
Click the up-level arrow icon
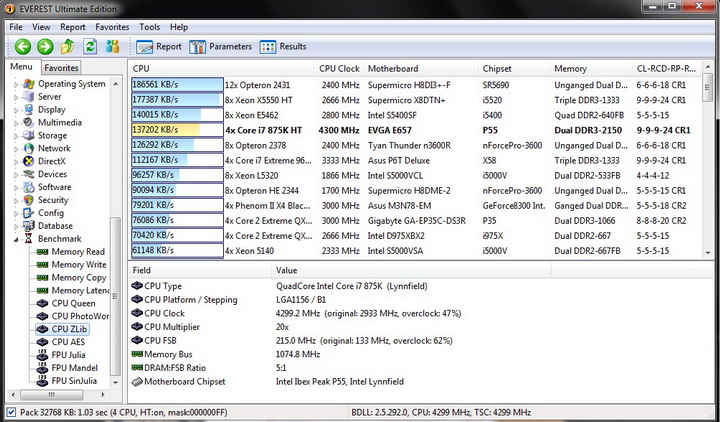tap(68, 46)
